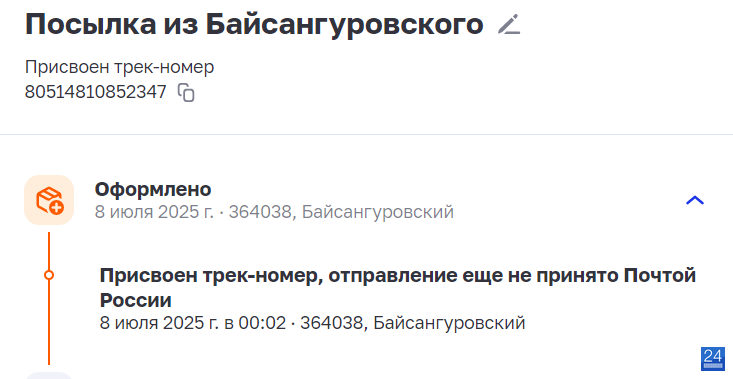The image size is (733, 379).
Task: Click the words Почтой in the bold event text
Action: click(x=660, y=276)
